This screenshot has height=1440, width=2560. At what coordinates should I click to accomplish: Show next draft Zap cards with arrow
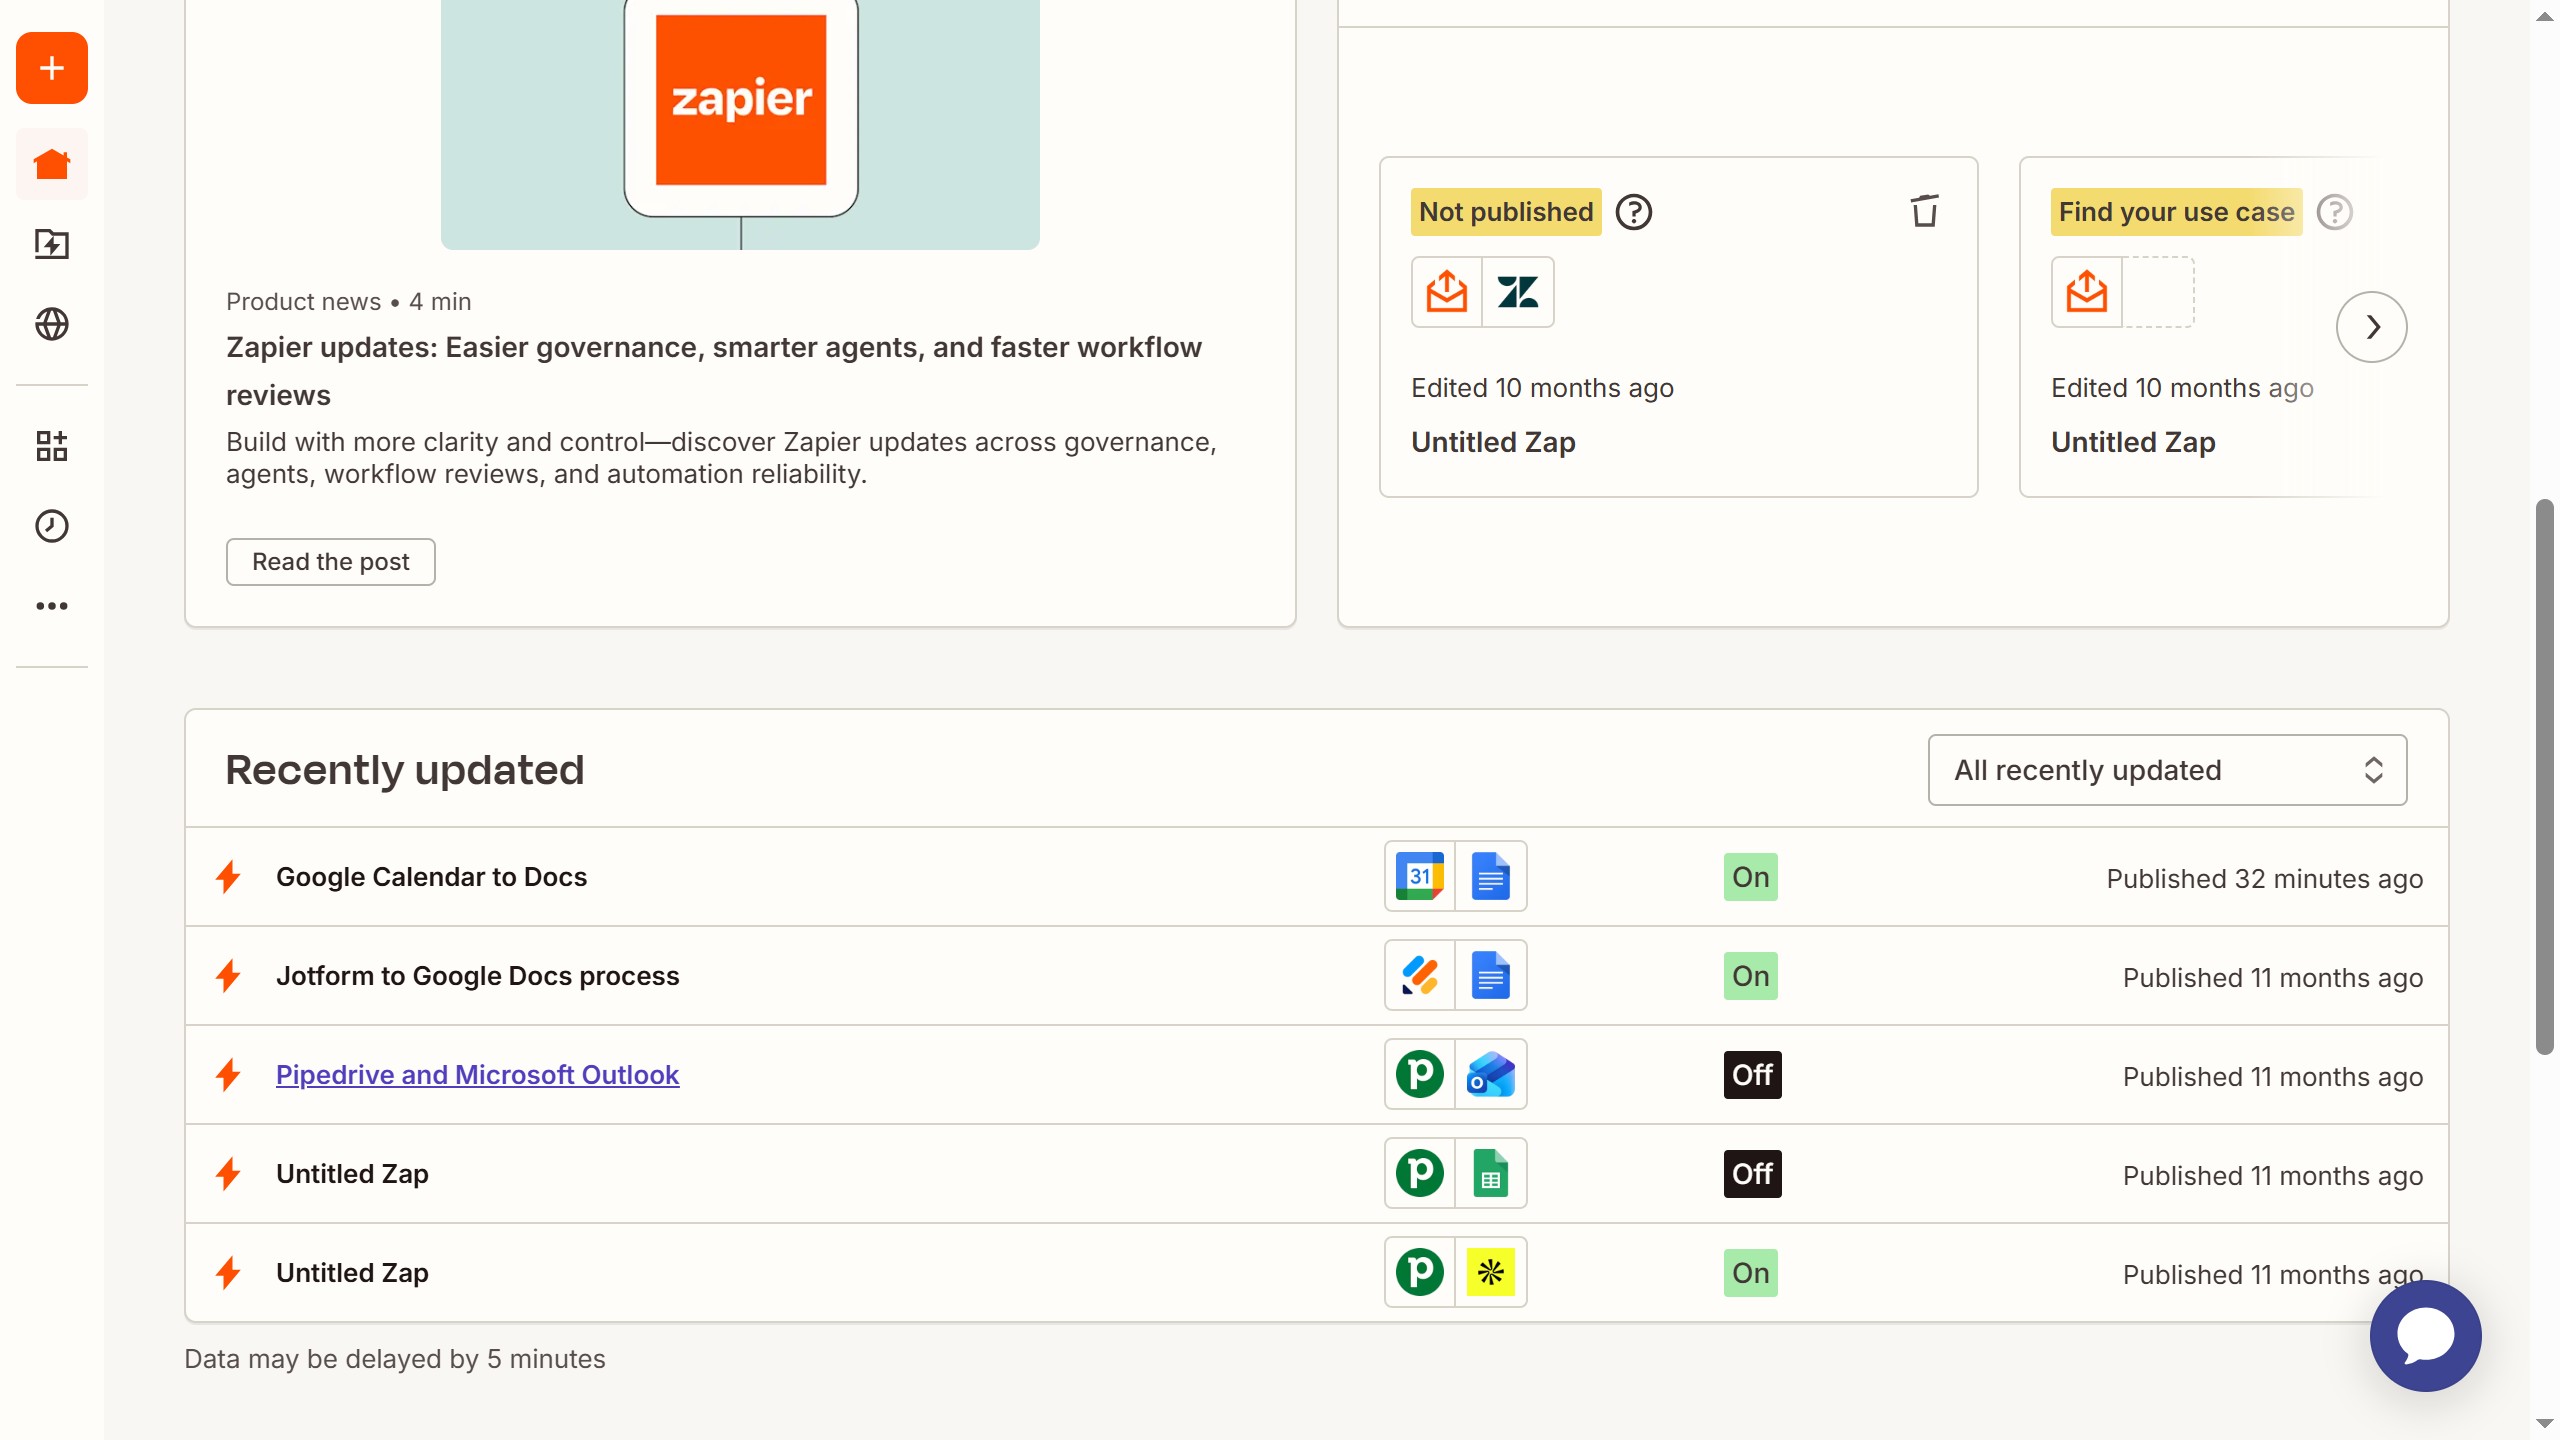[x=2372, y=327]
